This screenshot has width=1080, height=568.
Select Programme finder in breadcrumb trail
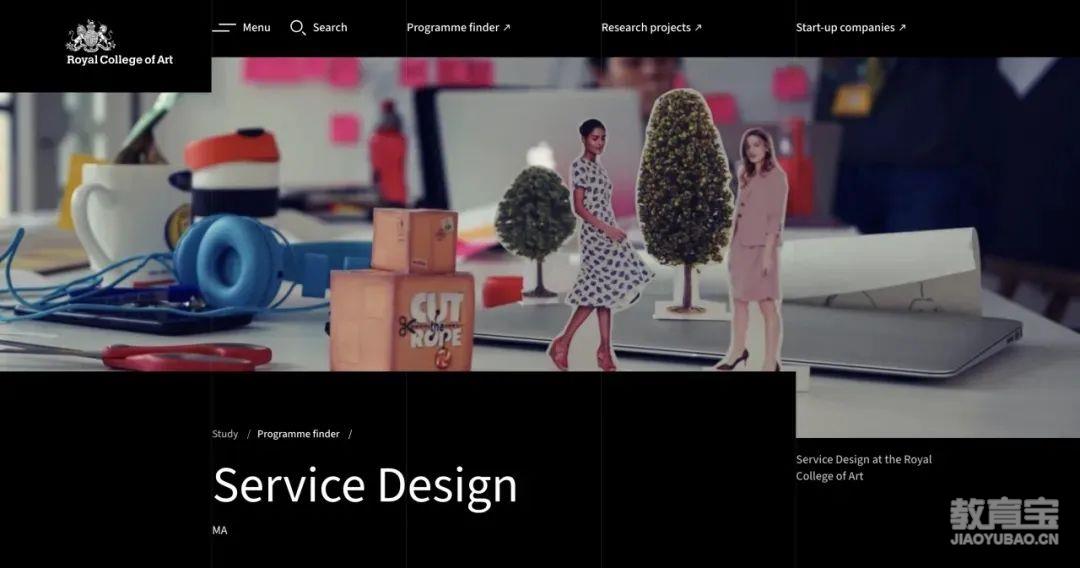pyautogui.click(x=298, y=434)
